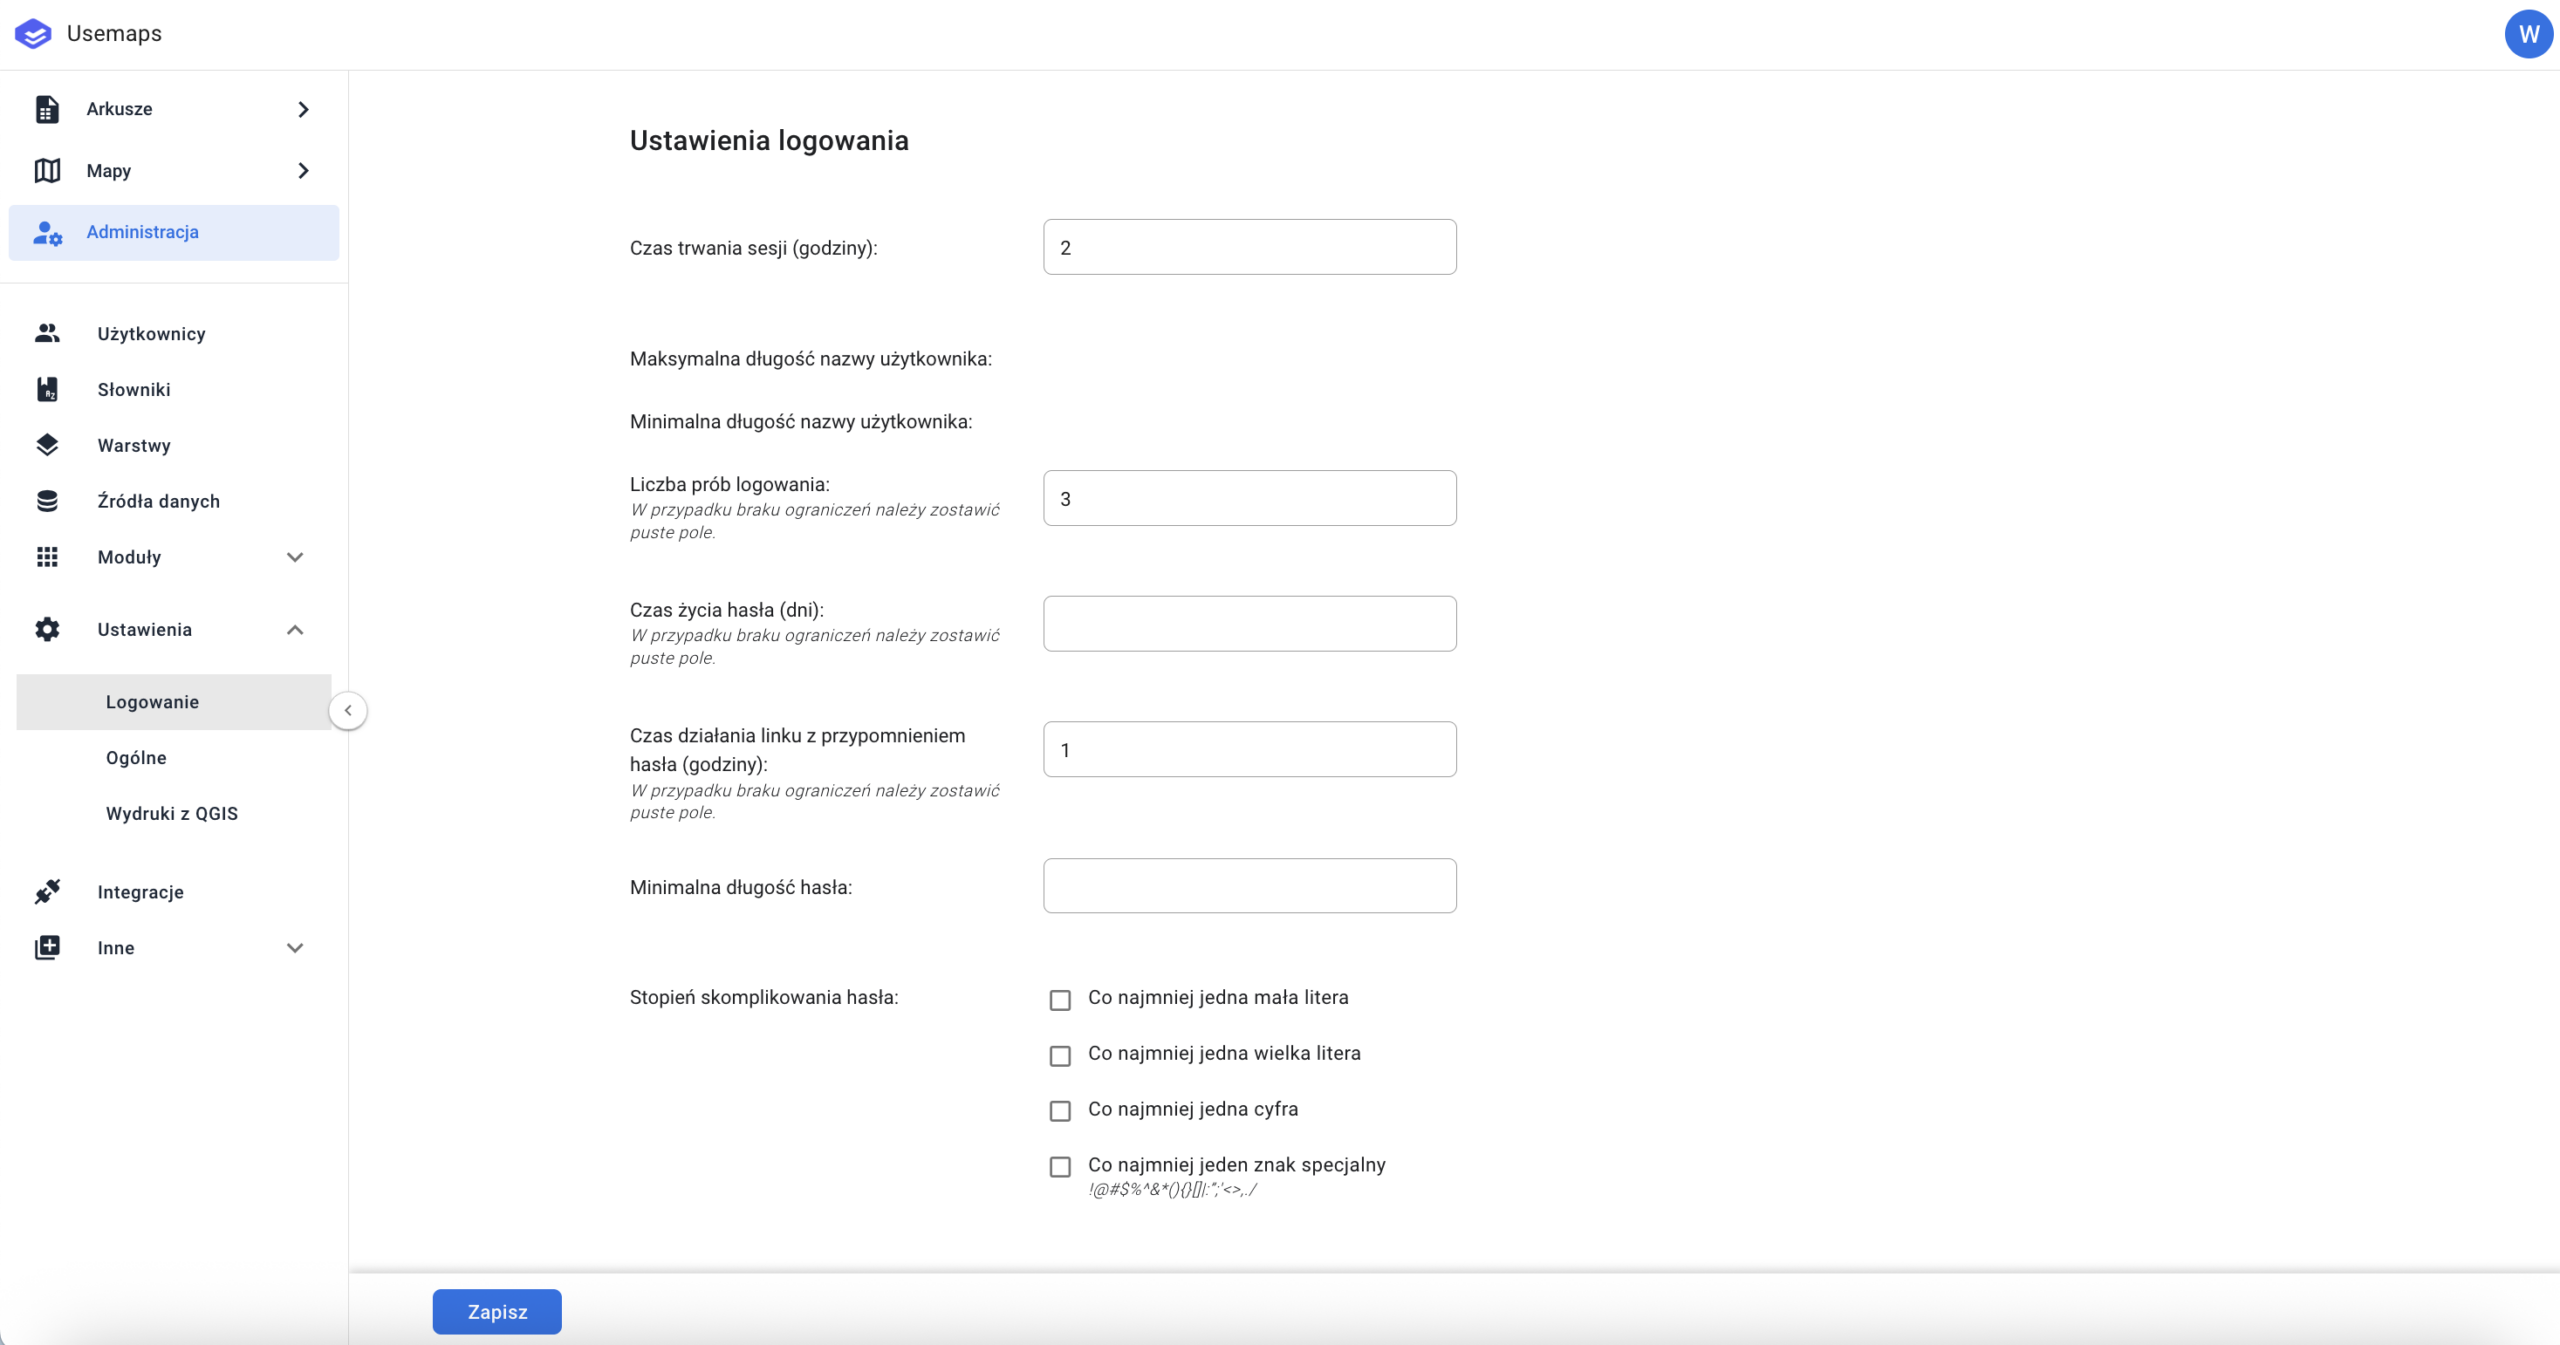Expand the Inne section chevron

pos(295,947)
